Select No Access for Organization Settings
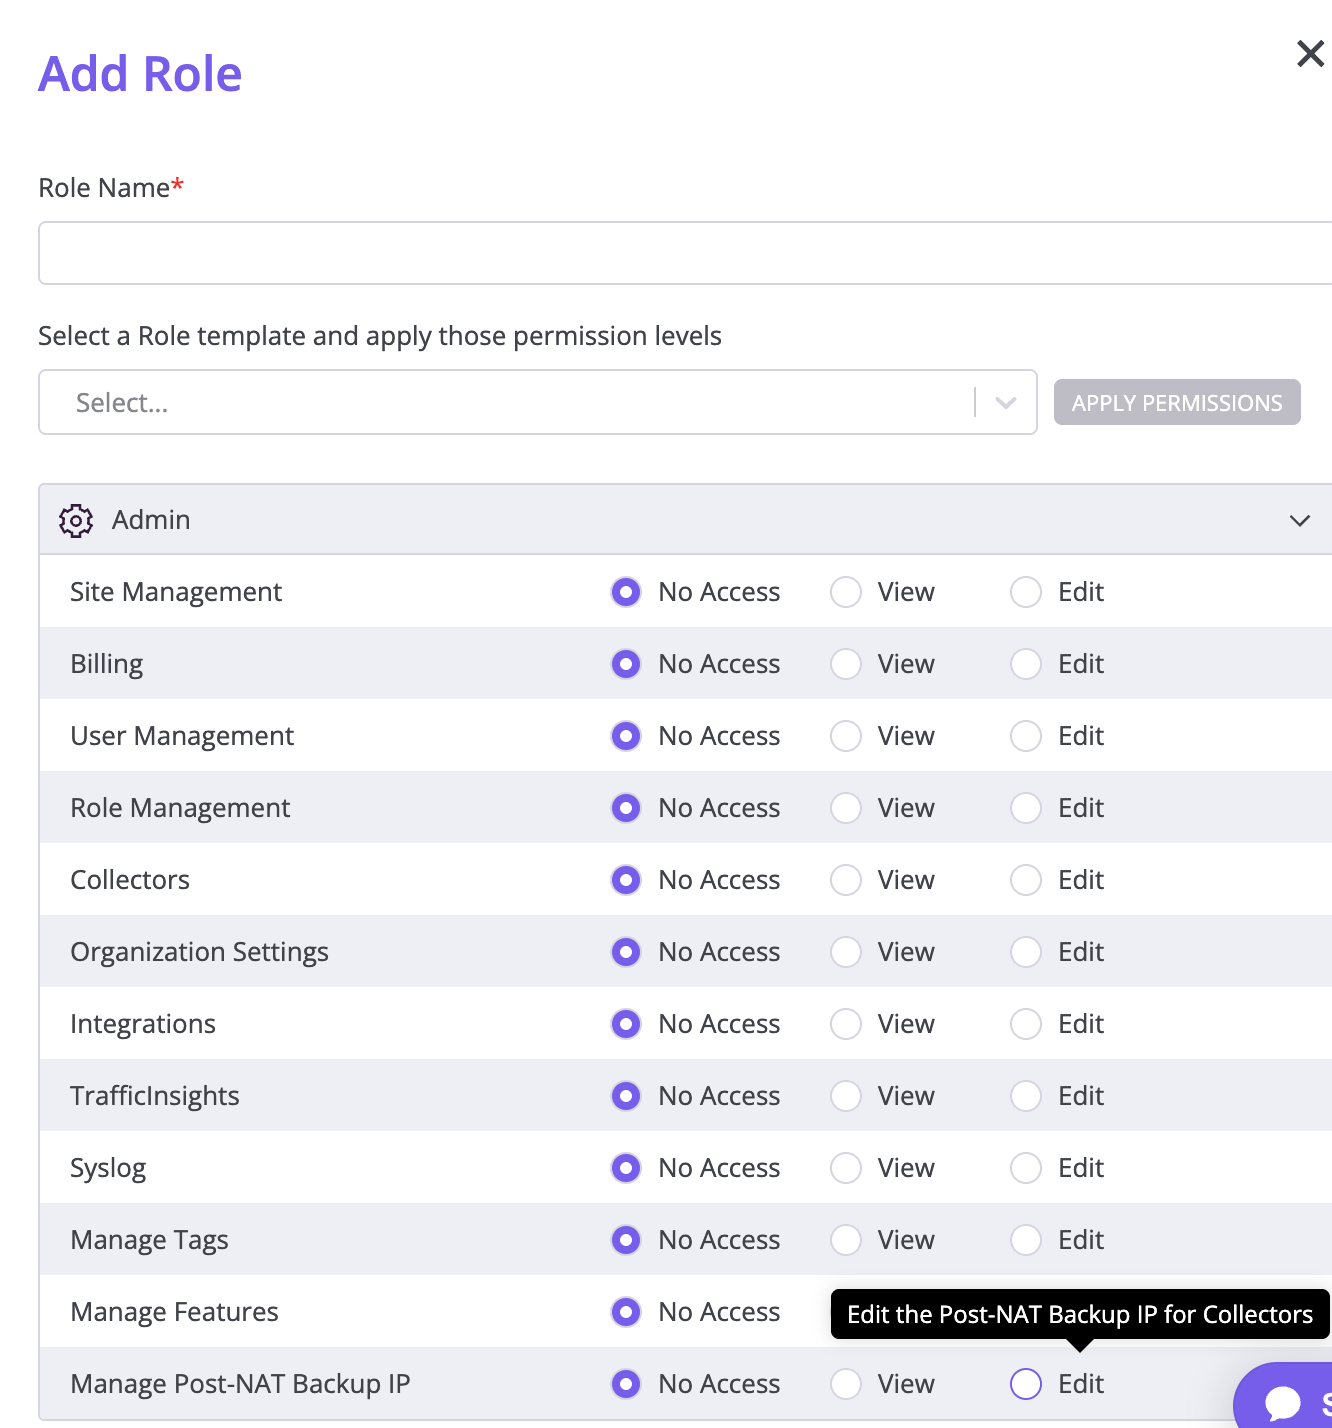This screenshot has height=1428, width=1332. click(x=626, y=952)
